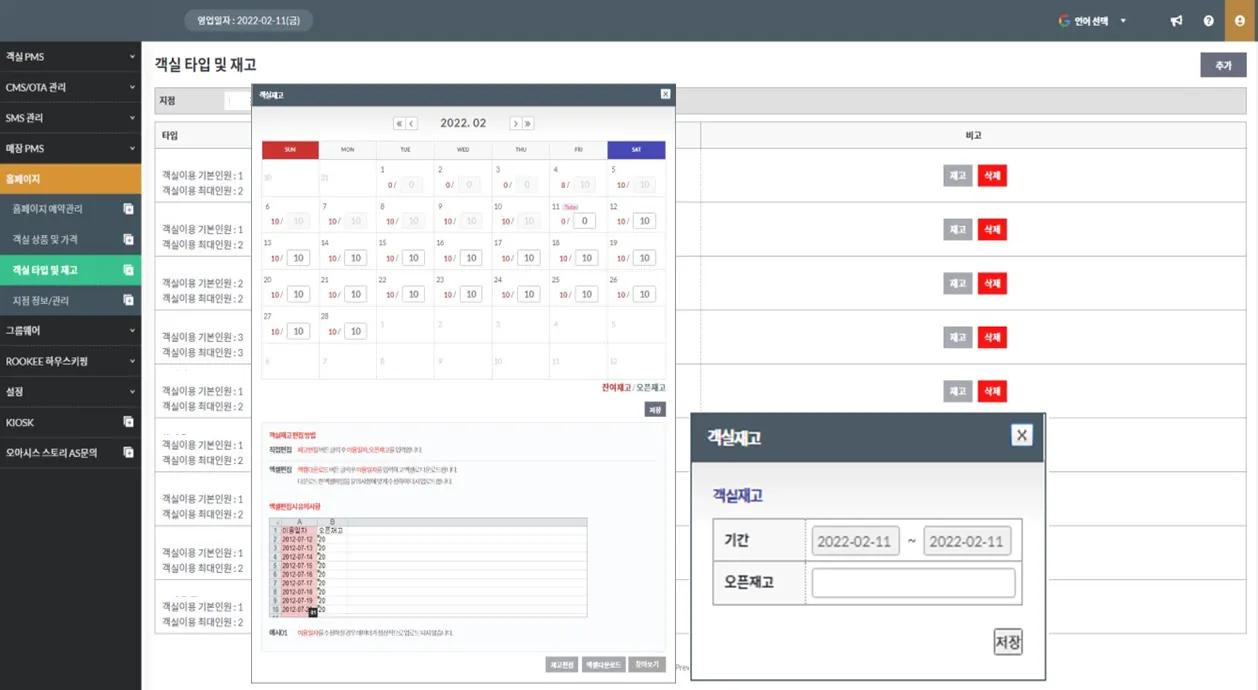Click the 엑셀다운로드 button
The image size is (1258, 690).
[x=603, y=664]
